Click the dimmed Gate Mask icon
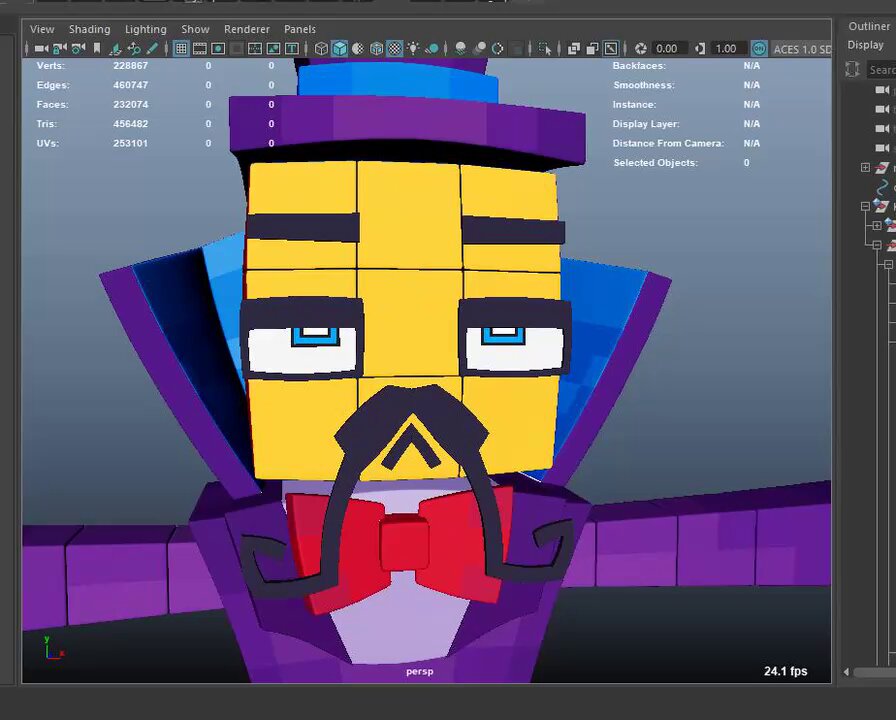Image resolution: width=896 pixels, height=720 pixels. coord(236,49)
